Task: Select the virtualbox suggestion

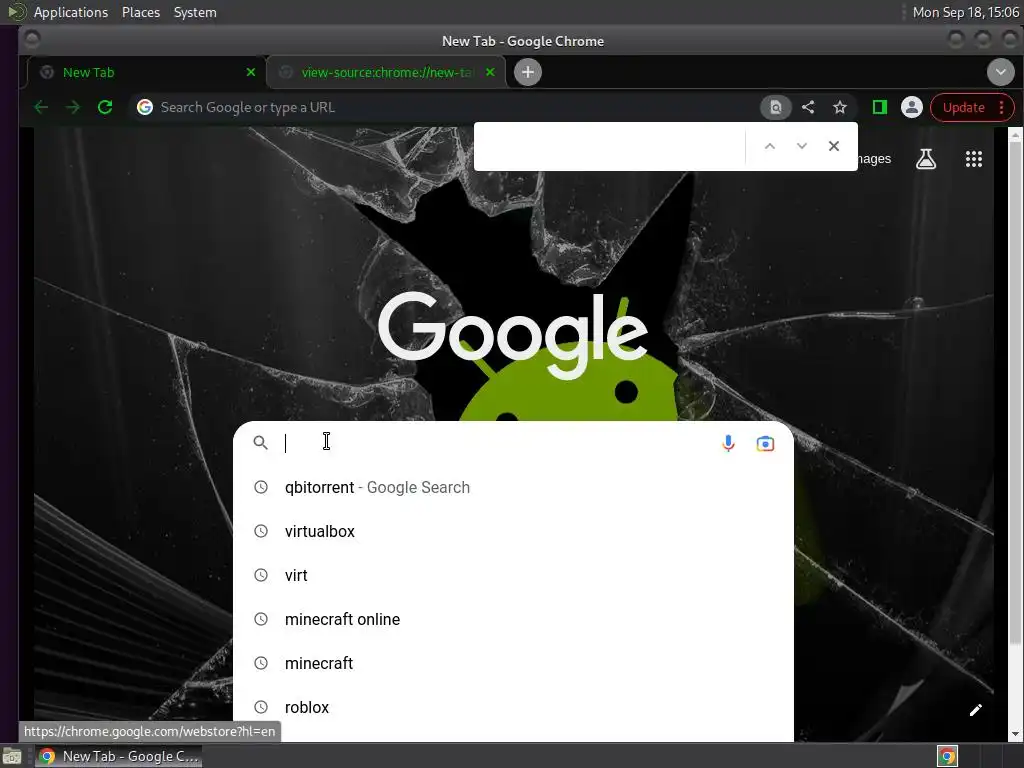Action: coord(513,531)
